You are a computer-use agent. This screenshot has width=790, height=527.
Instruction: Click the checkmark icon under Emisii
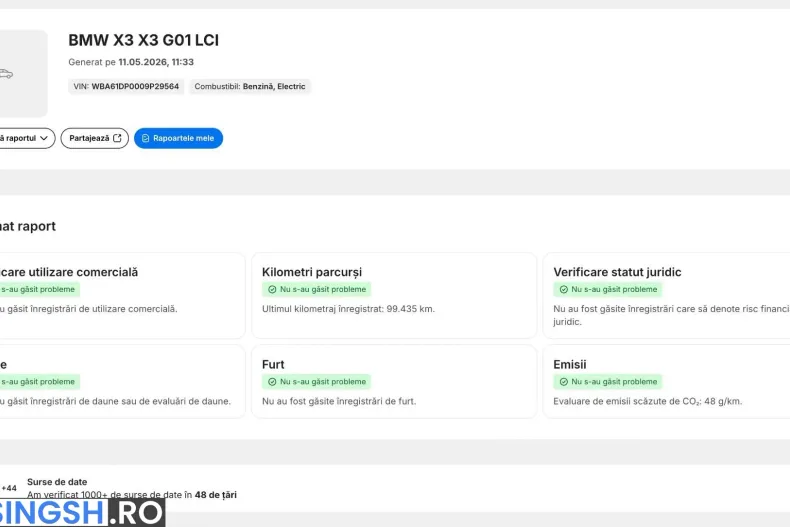tap(564, 382)
